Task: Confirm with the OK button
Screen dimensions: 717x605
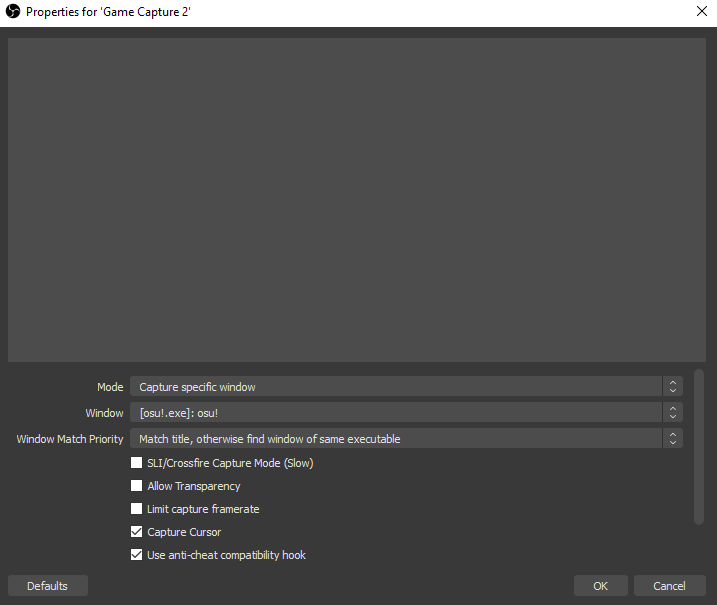Action: click(600, 586)
